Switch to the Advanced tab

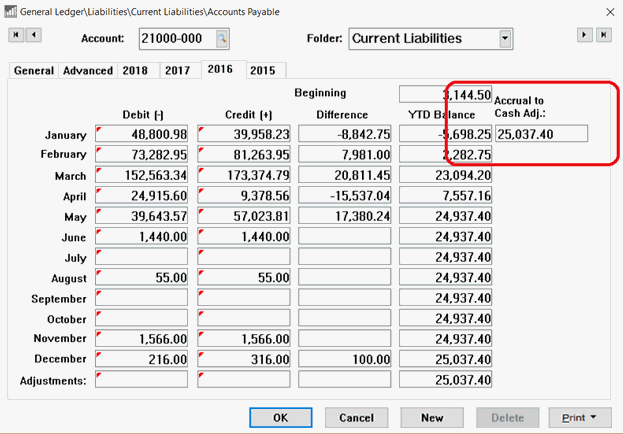[88, 70]
